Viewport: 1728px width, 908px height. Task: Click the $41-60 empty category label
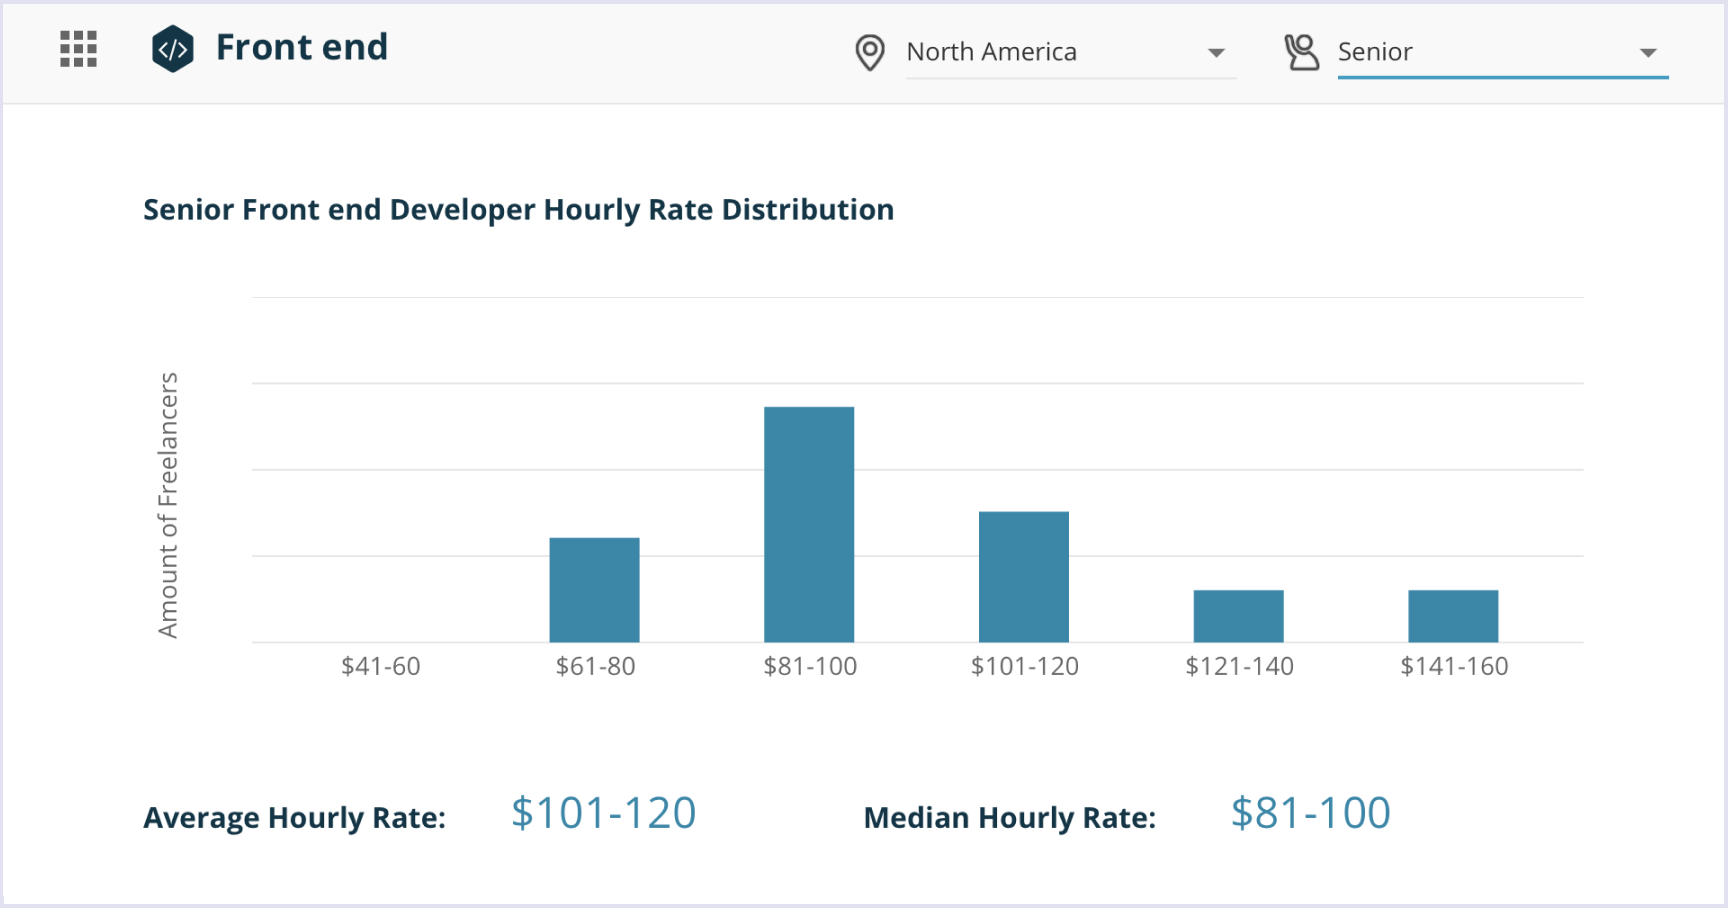(380, 665)
